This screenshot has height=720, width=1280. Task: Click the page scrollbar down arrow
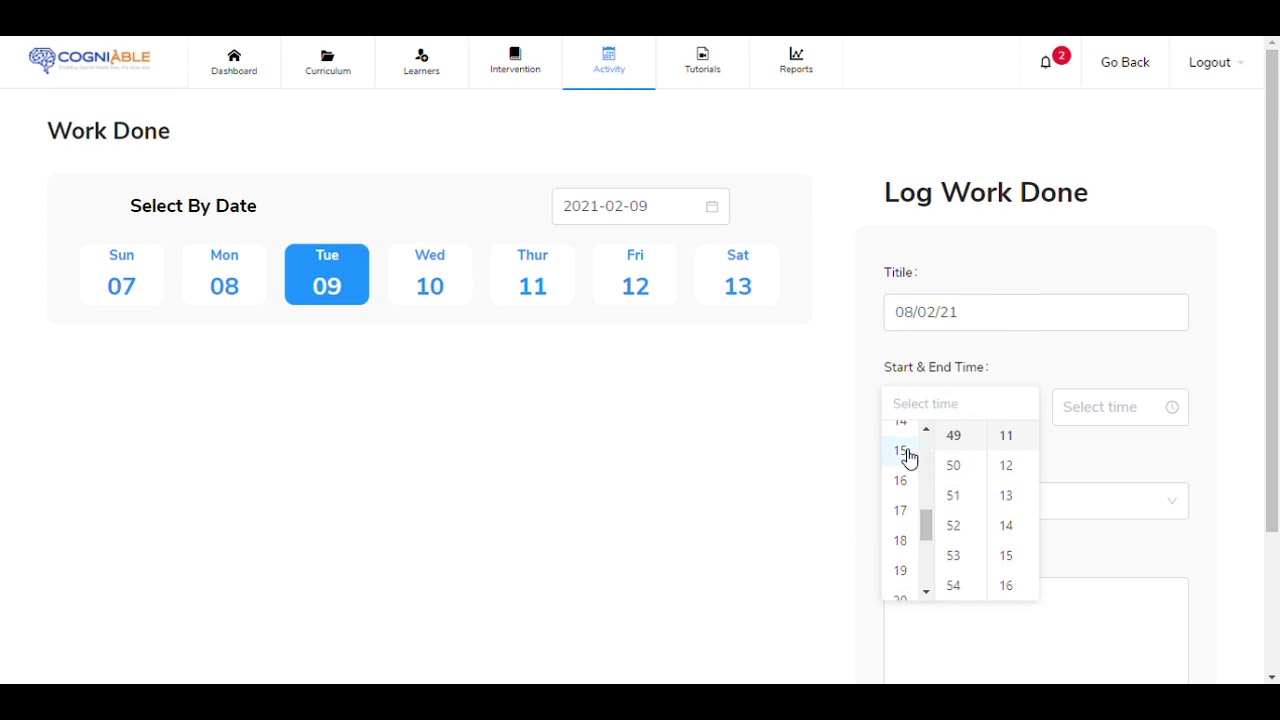pos(1272,677)
